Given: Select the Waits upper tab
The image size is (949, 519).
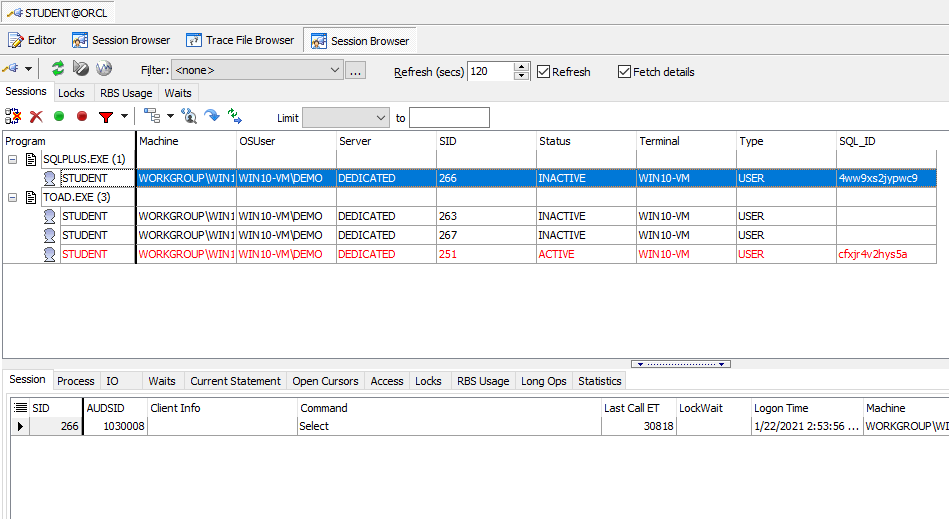Looking at the screenshot, I should pos(178,93).
